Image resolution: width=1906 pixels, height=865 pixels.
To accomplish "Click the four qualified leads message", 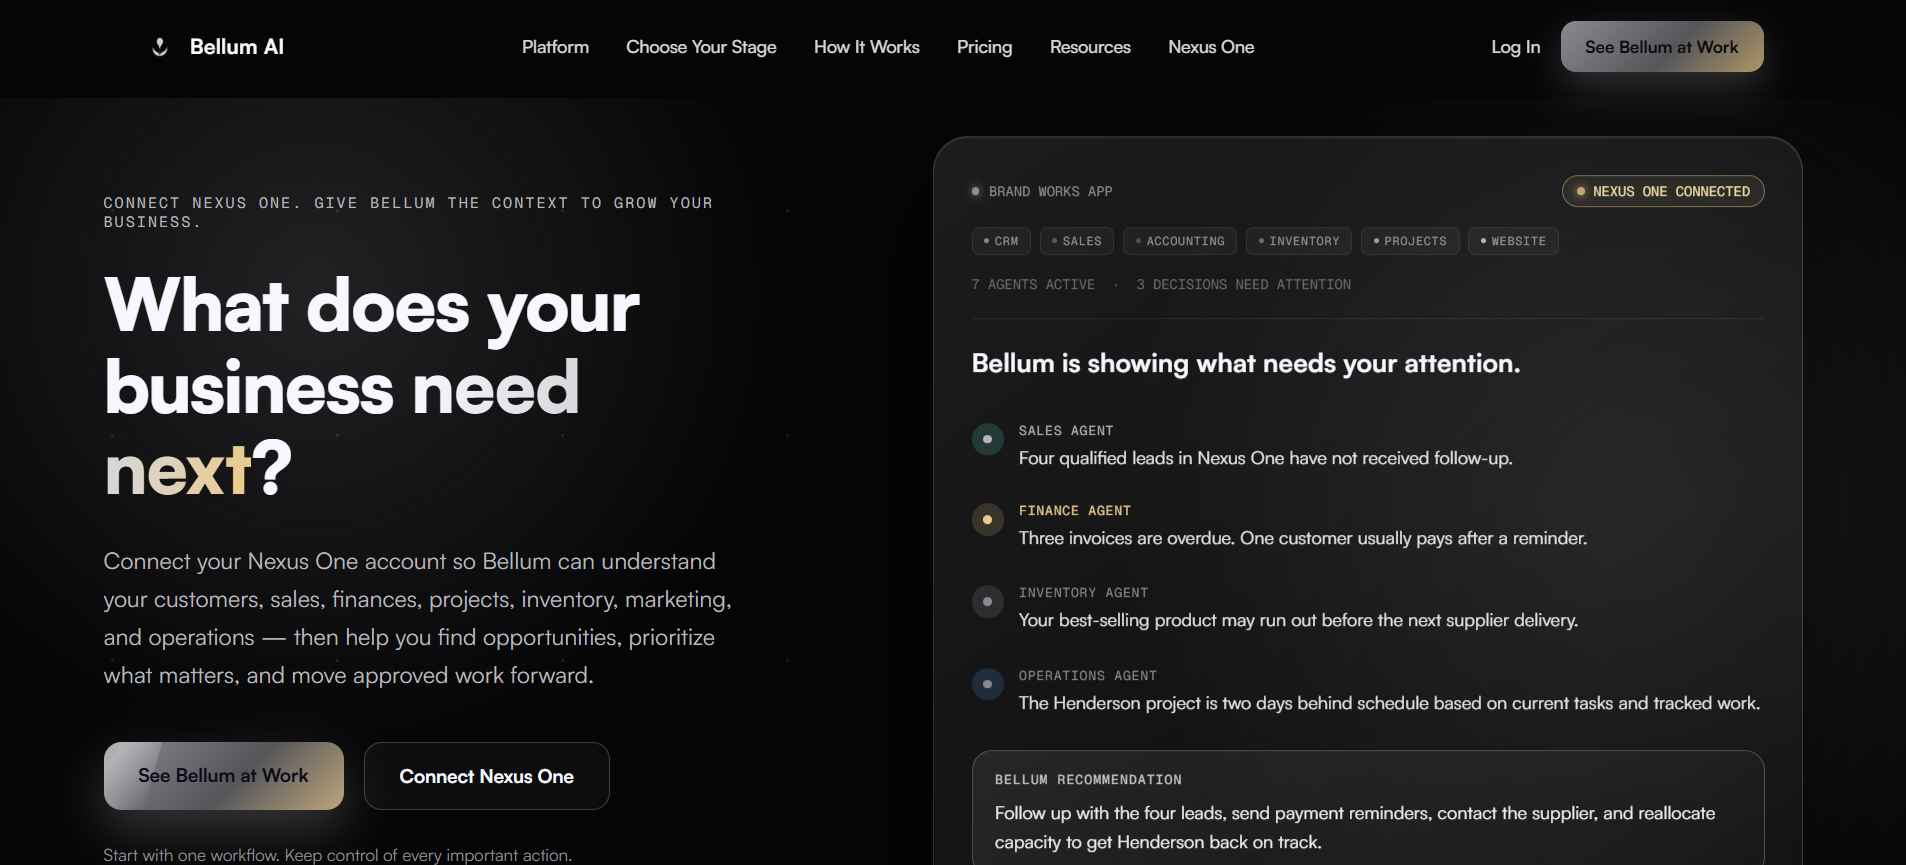I will pos(1266,458).
